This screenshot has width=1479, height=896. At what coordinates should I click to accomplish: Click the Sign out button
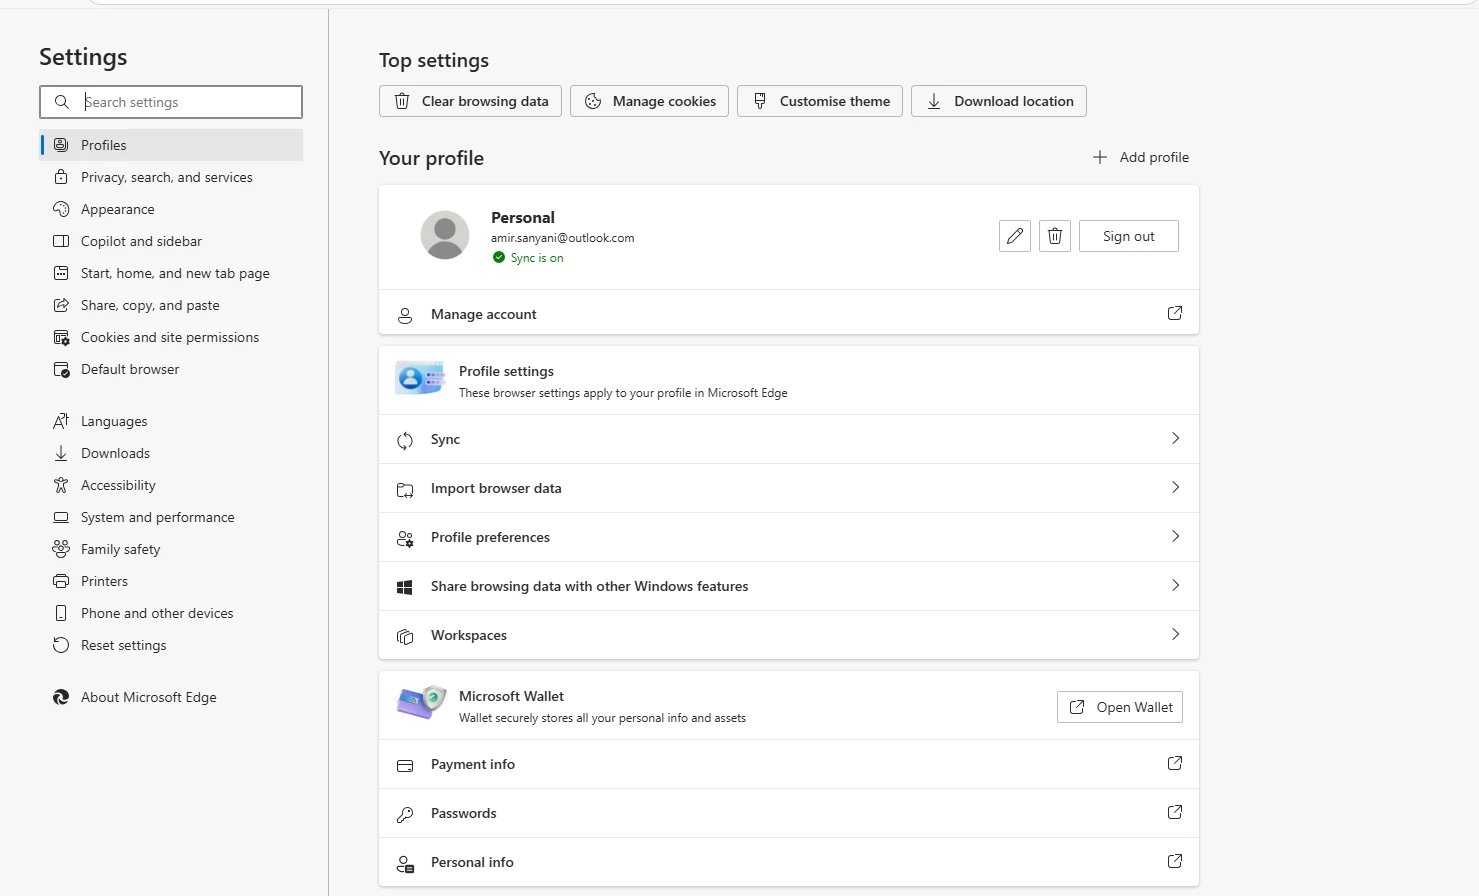(1128, 236)
